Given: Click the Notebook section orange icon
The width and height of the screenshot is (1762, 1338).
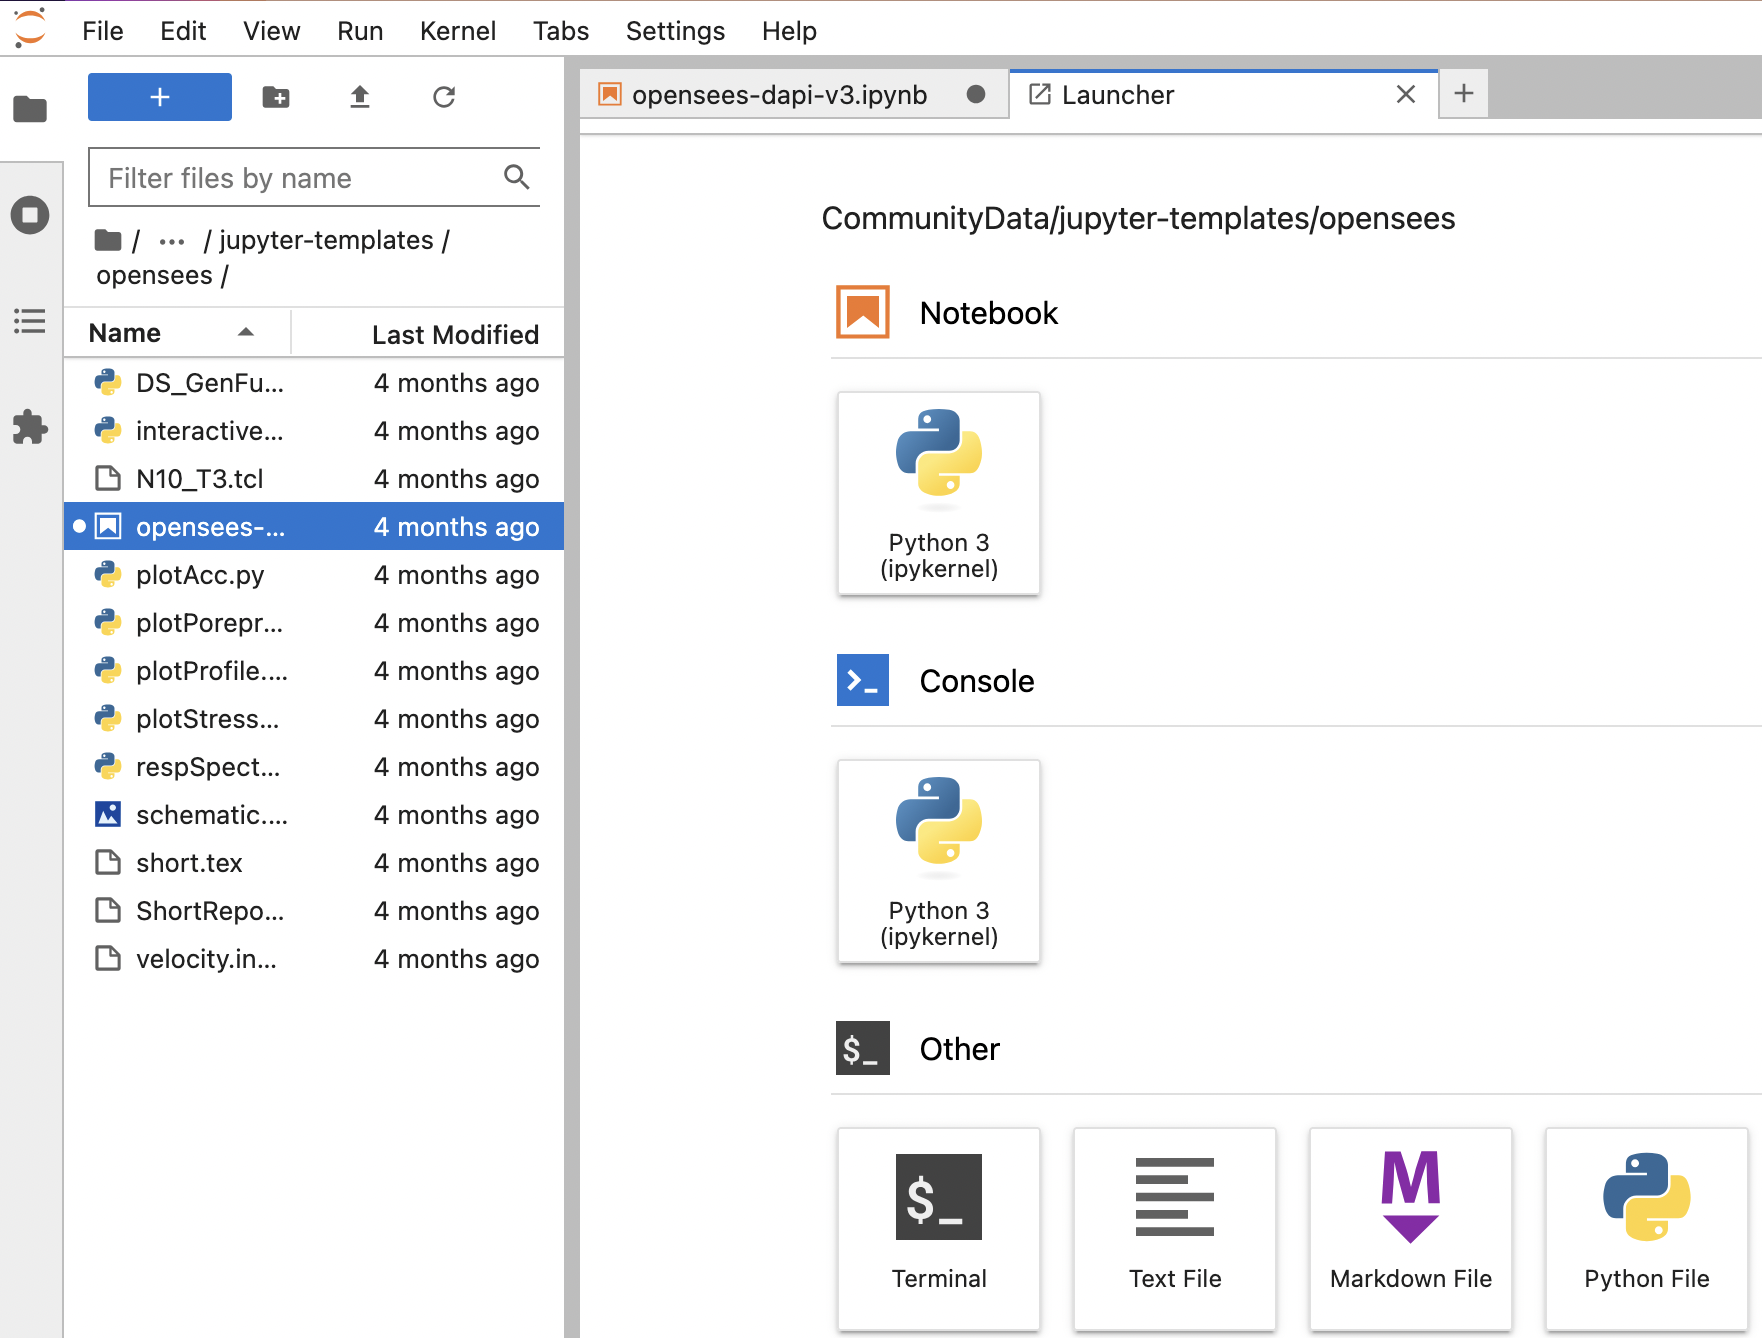Looking at the screenshot, I should coord(863,312).
